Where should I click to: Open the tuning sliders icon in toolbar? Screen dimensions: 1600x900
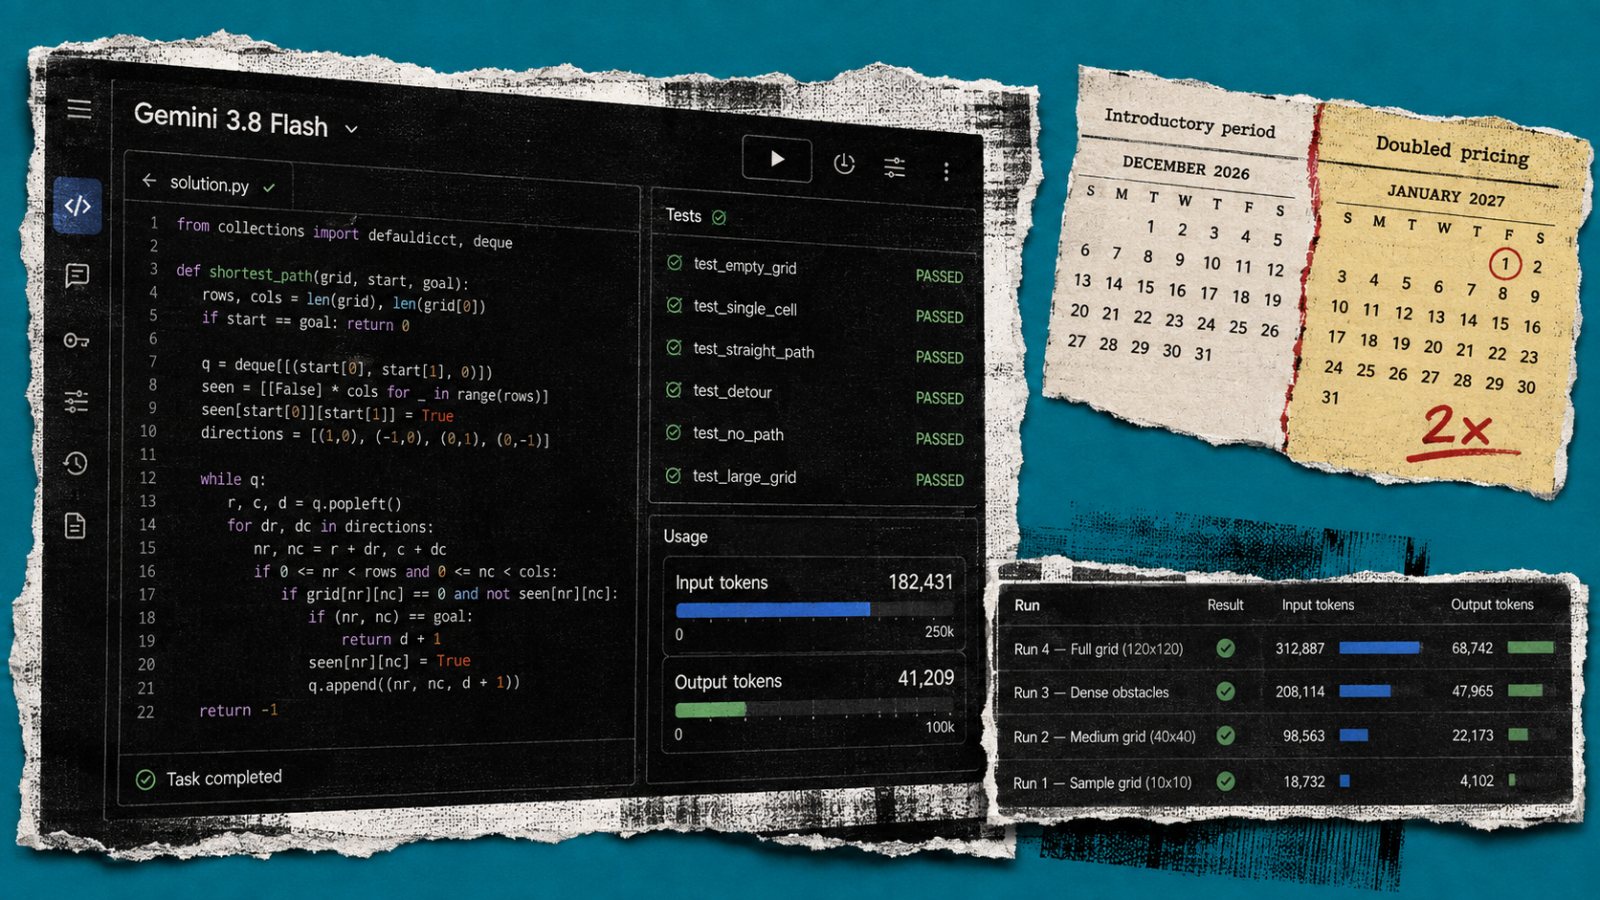tap(895, 167)
